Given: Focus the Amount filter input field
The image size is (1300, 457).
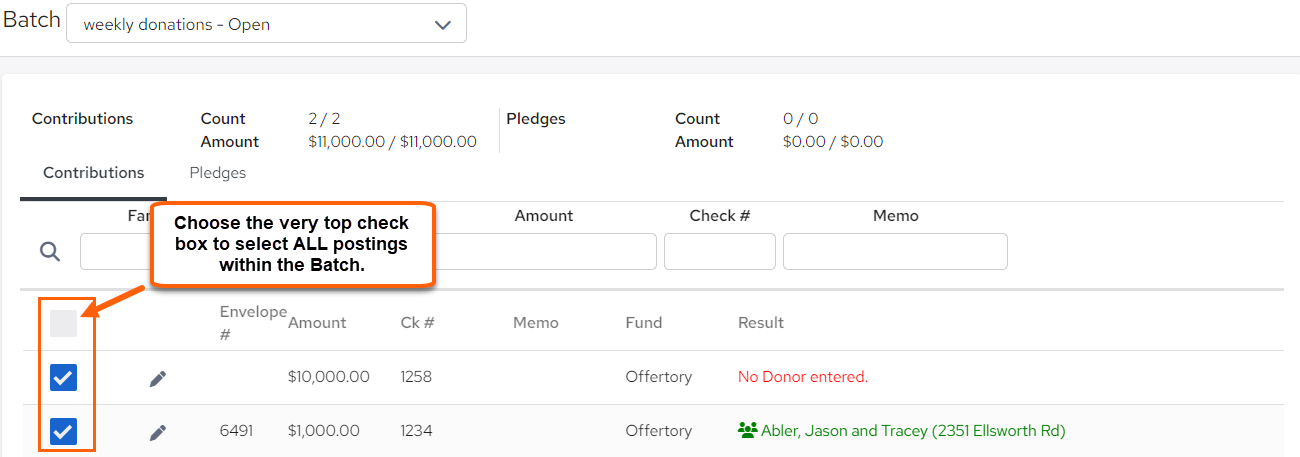Looking at the screenshot, I should coord(545,252).
